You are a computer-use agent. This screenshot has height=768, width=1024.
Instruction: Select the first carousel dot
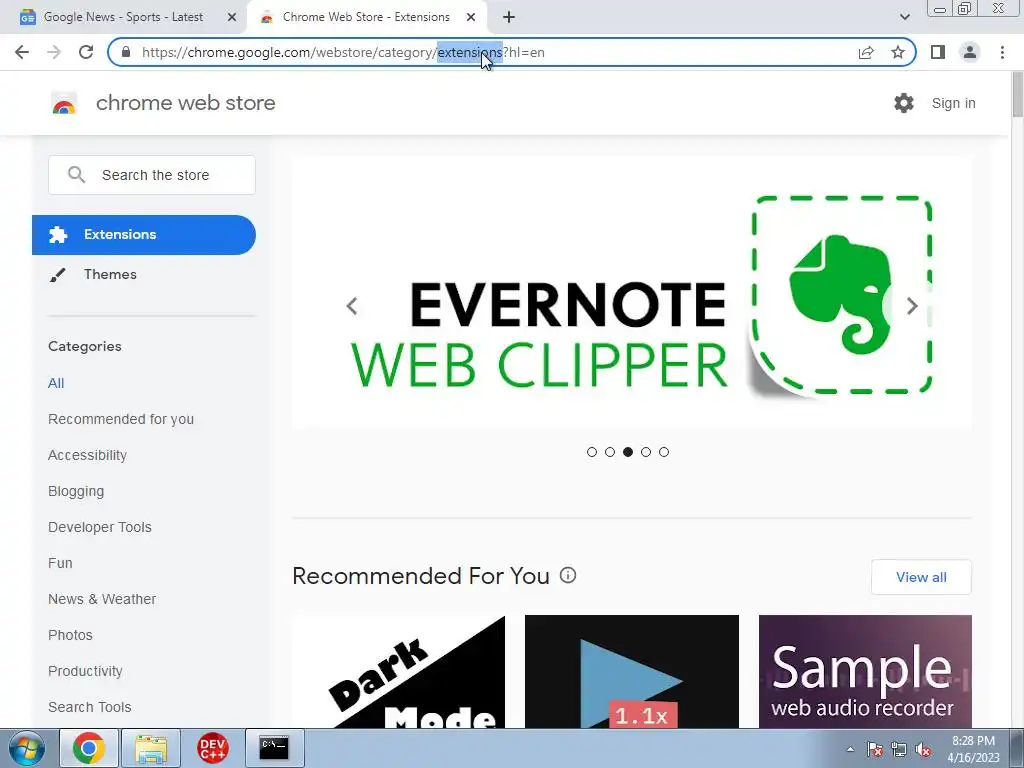pos(592,452)
